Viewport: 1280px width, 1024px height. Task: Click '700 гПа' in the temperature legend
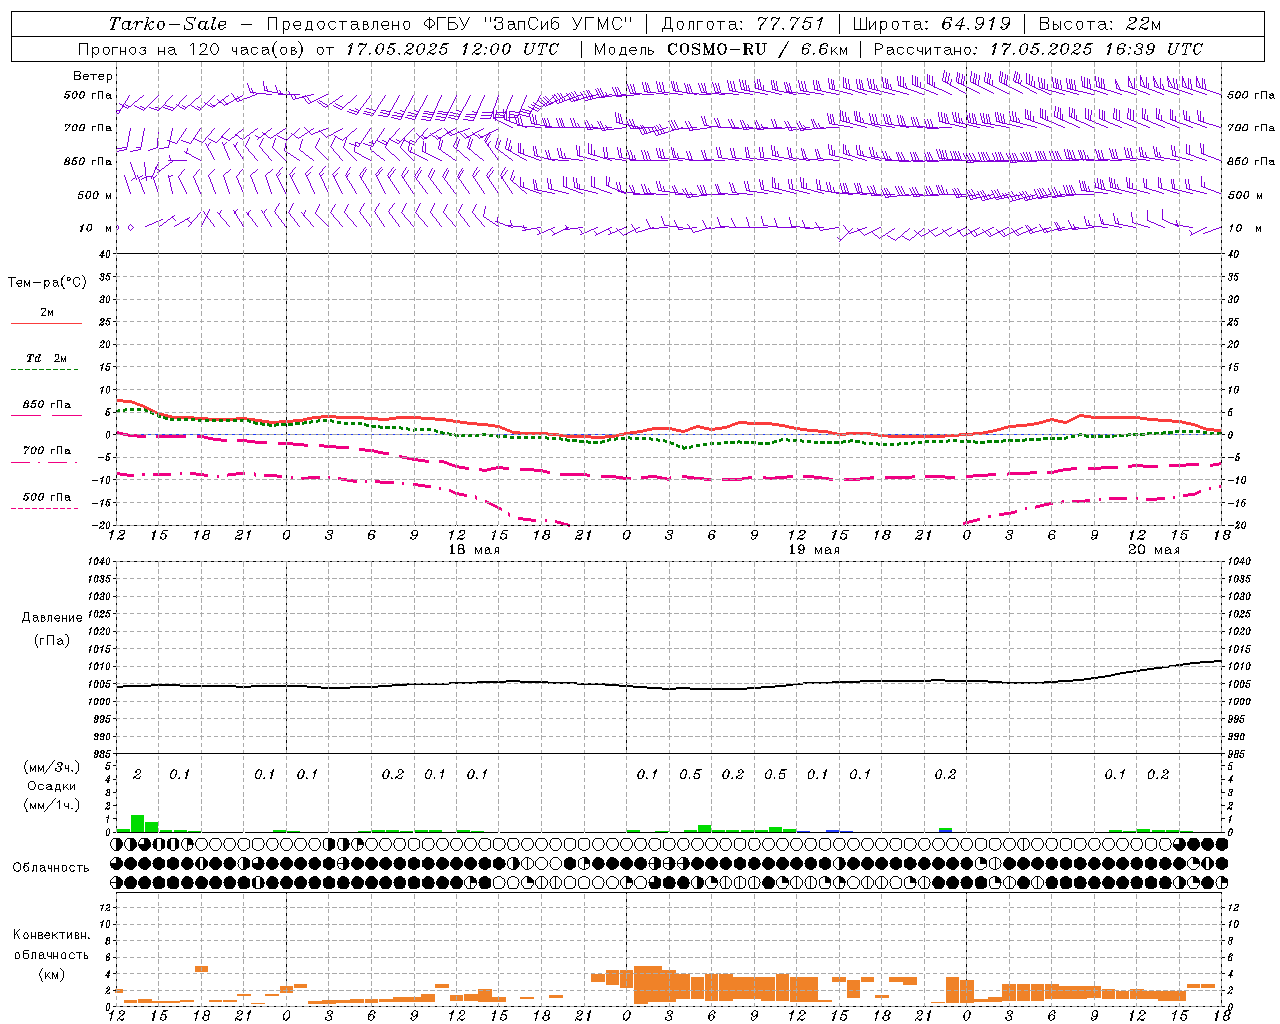(47, 451)
